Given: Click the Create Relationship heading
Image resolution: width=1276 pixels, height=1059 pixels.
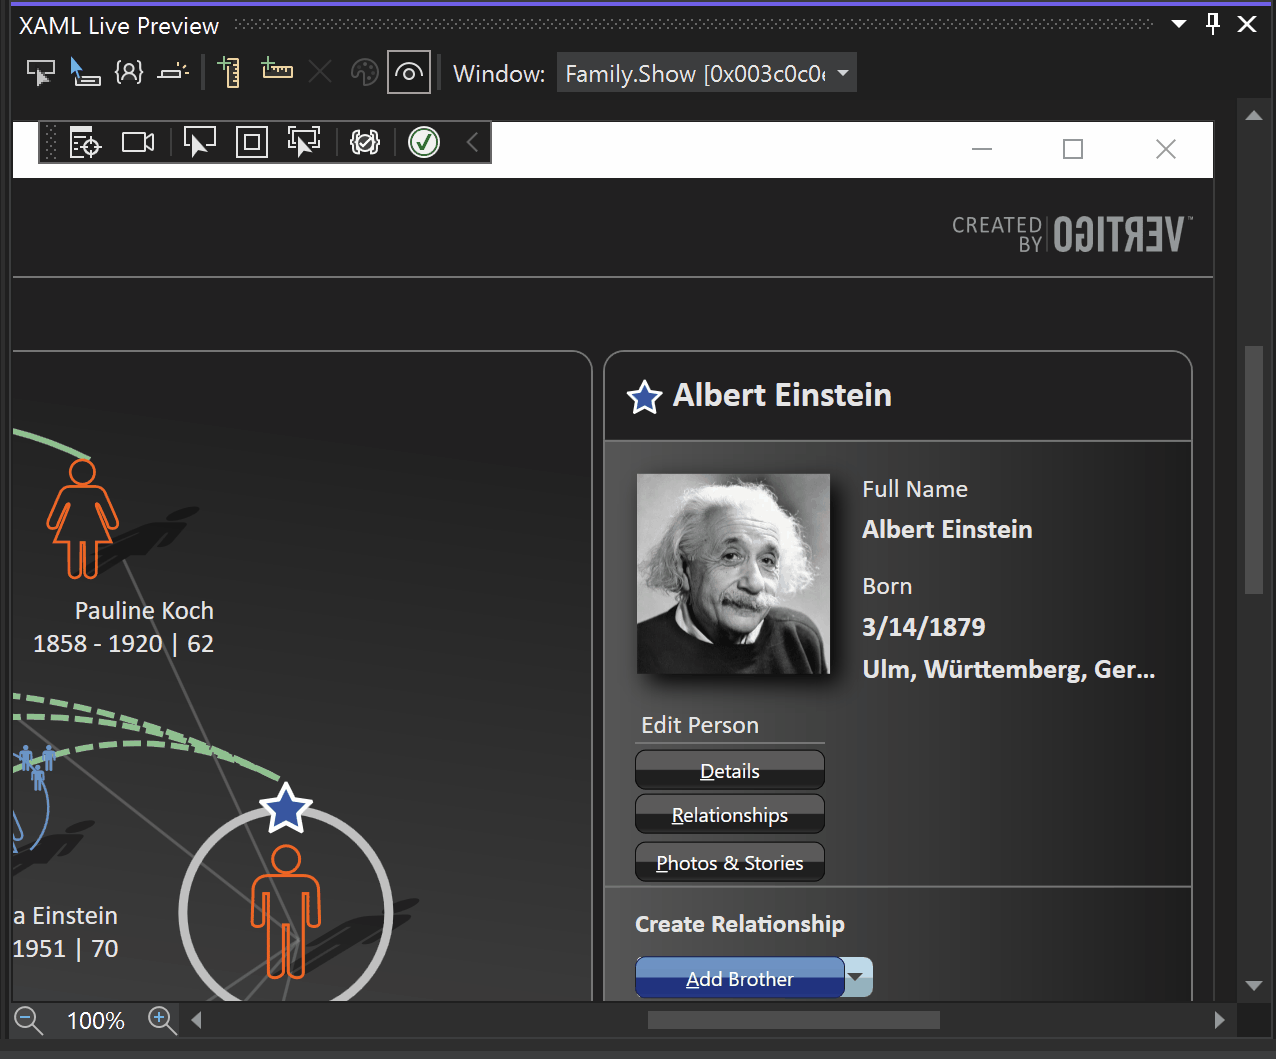Looking at the screenshot, I should (x=740, y=924).
